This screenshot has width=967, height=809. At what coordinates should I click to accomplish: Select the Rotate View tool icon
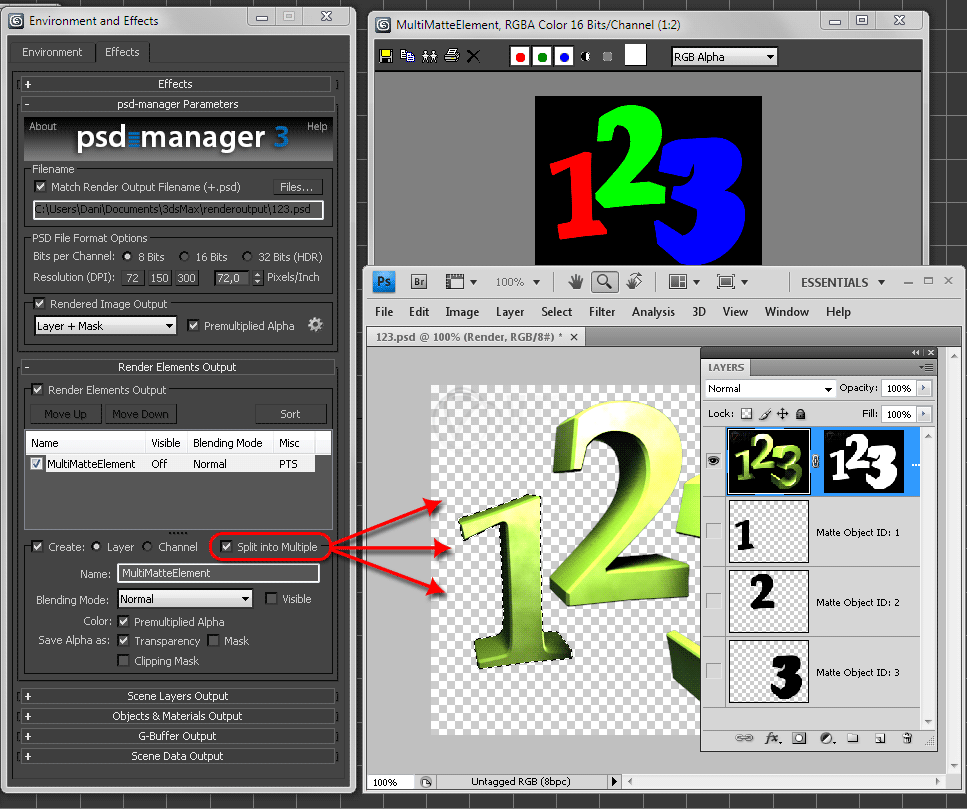pyautogui.click(x=634, y=282)
